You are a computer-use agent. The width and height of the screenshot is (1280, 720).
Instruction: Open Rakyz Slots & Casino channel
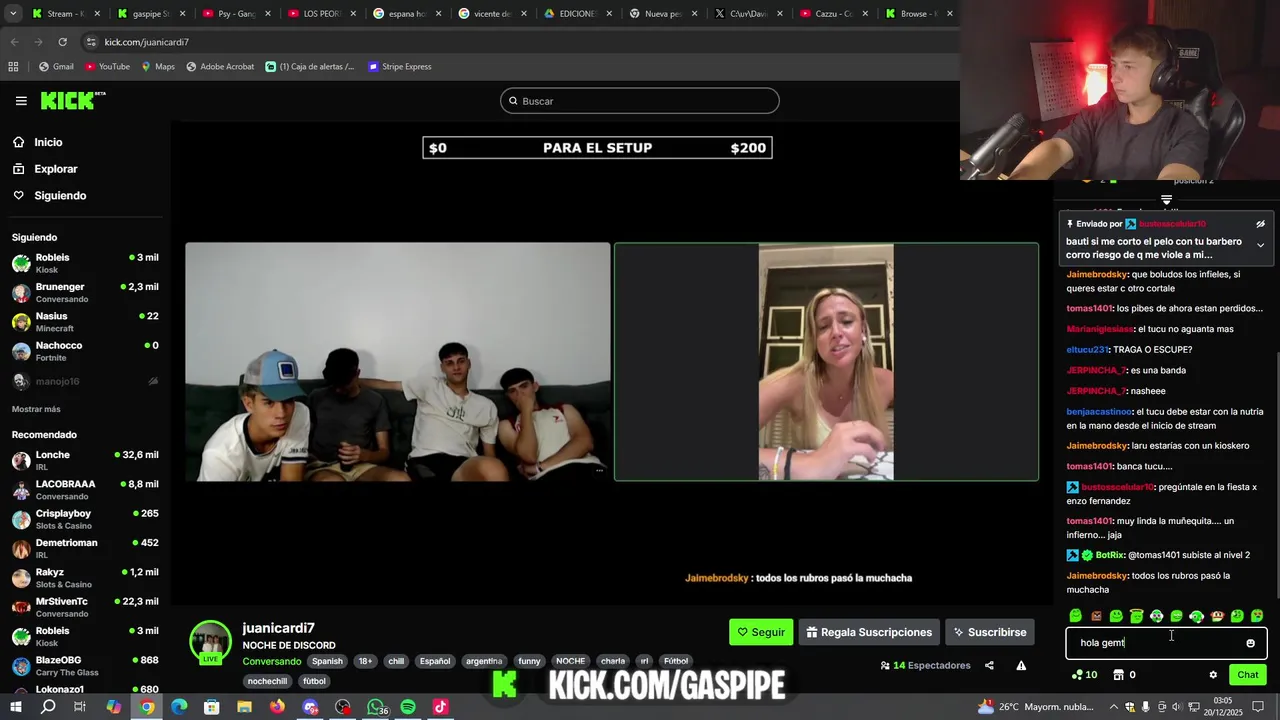click(85, 578)
